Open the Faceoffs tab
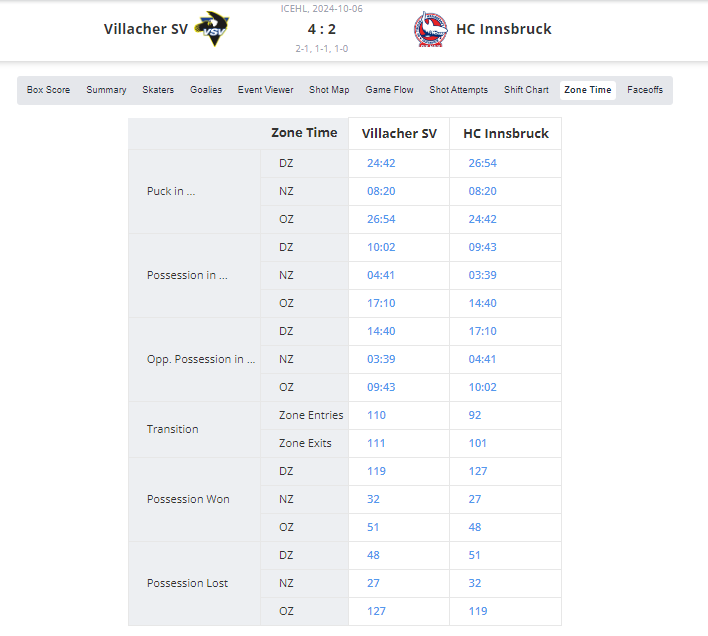The image size is (708, 636). pos(645,90)
